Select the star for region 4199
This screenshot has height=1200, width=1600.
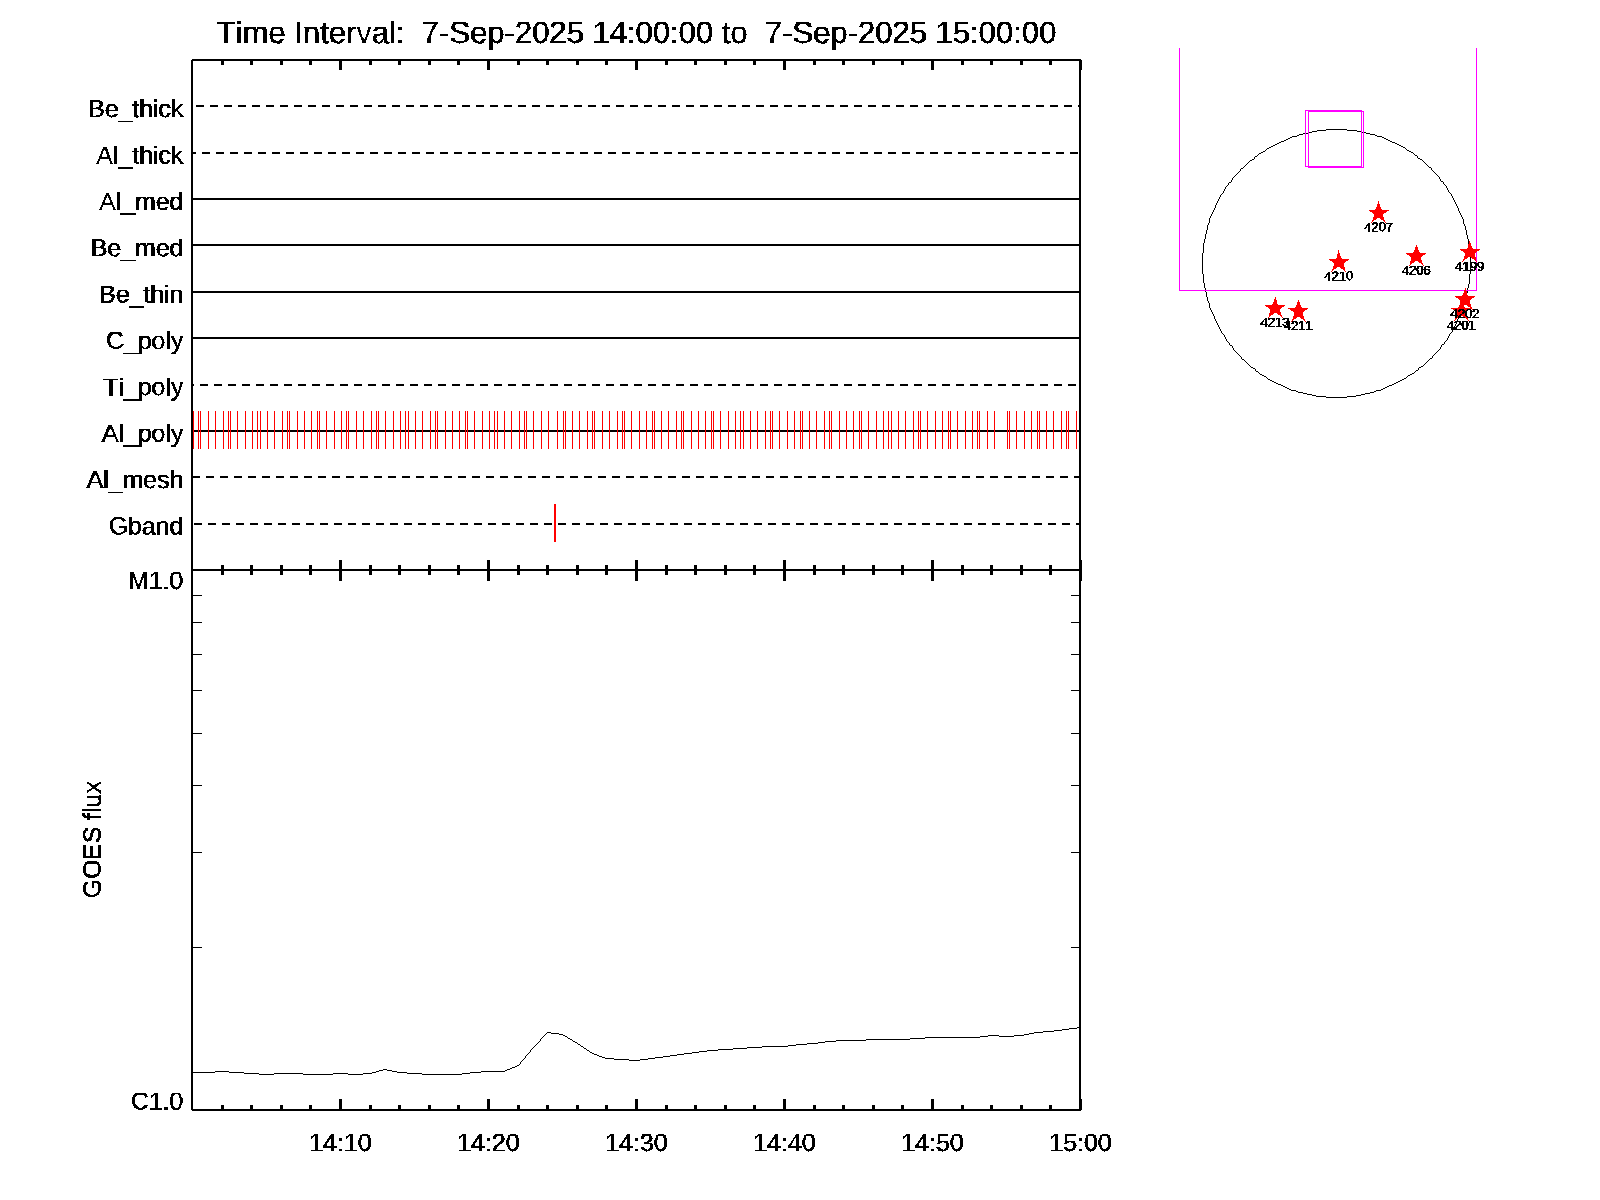click(x=1469, y=252)
